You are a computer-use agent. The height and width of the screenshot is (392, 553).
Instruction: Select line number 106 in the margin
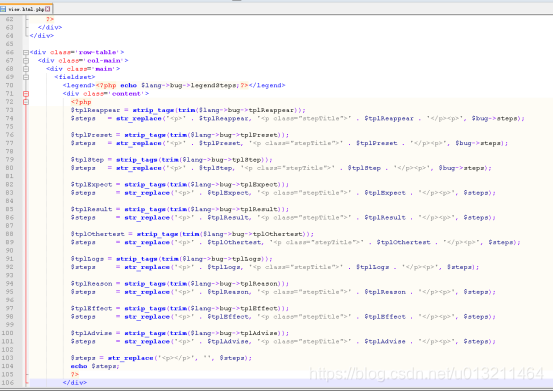7,382
